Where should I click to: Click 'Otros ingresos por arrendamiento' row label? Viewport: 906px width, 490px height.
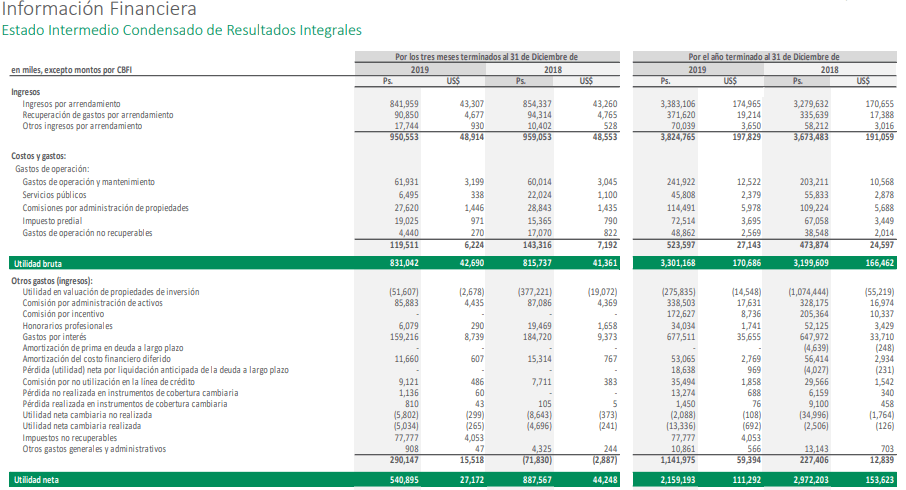[82, 126]
